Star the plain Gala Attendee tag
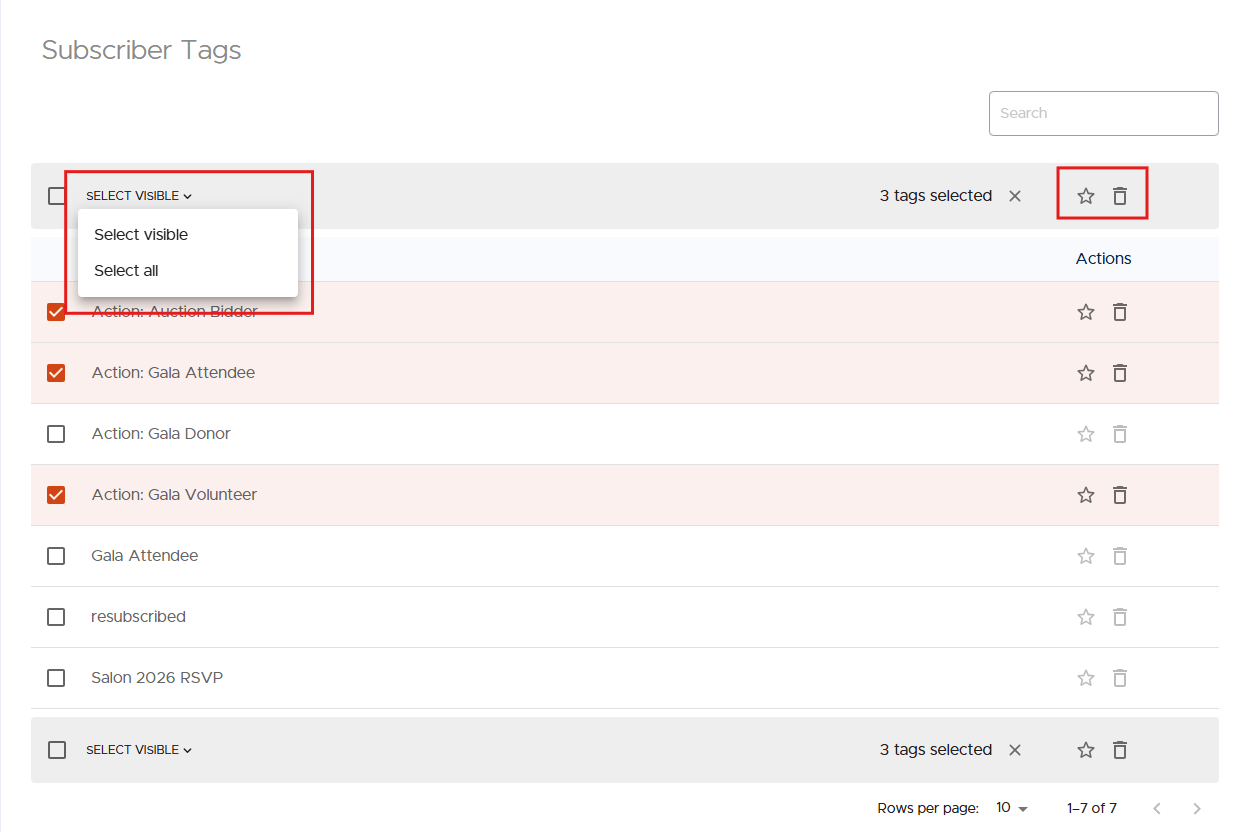Viewport: 1245px width, 832px height. [x=1086, y=556]
